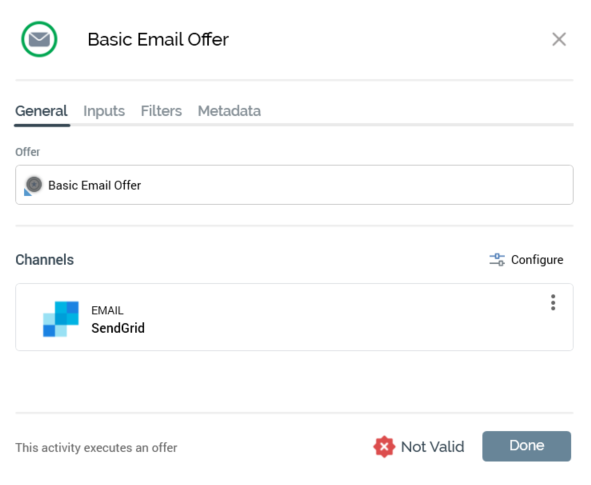Viewport: 591px width, 485px height.
Task: Go to the General tab
Action: pyautogui.click(x=41, y=111)
